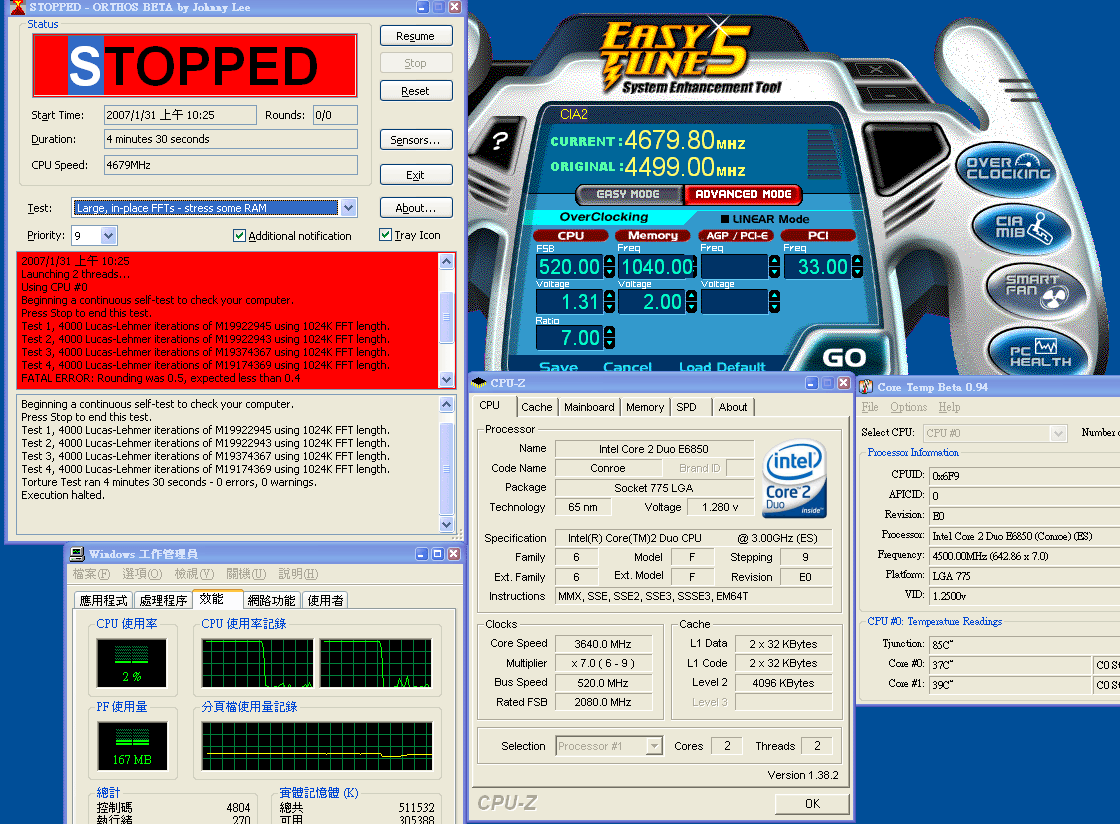
Task: Adjust the AGP / PCI-E Freq stepper
Action: click(774, 267)
